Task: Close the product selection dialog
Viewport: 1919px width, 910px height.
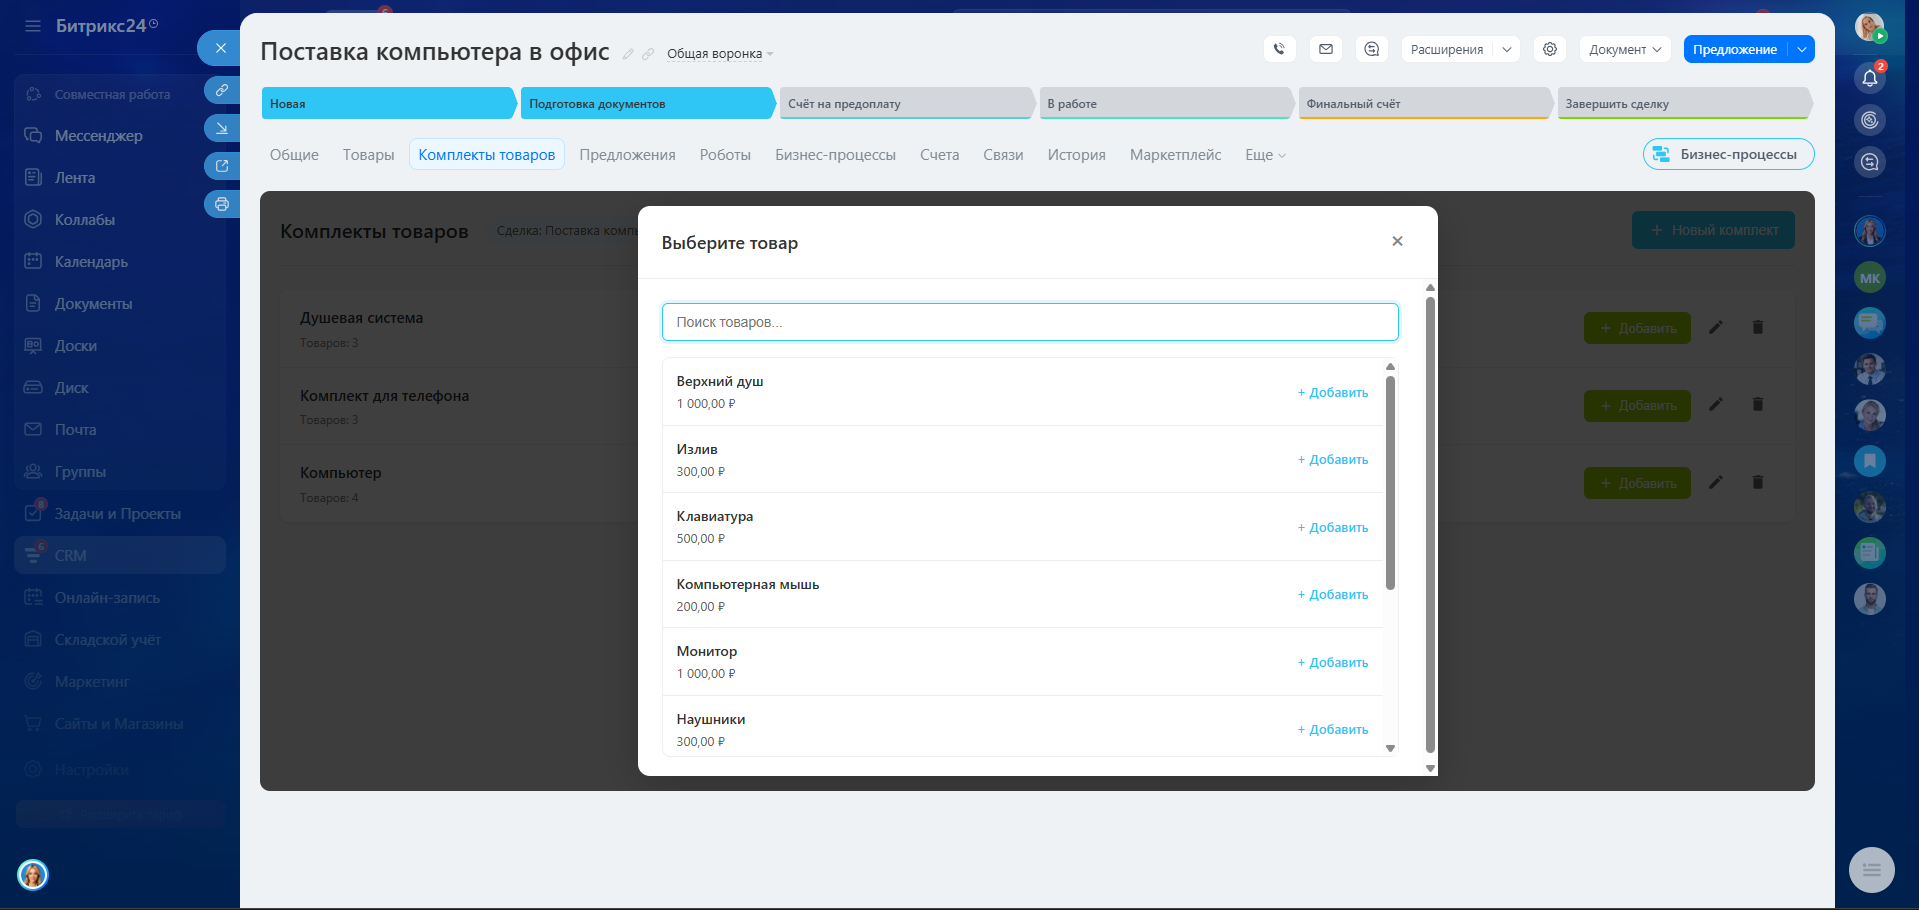Action: point(1397,241)
